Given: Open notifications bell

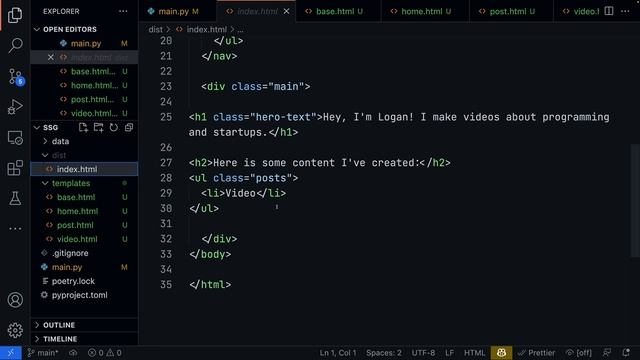Looking at the screenshot, I should pos(626,353).
